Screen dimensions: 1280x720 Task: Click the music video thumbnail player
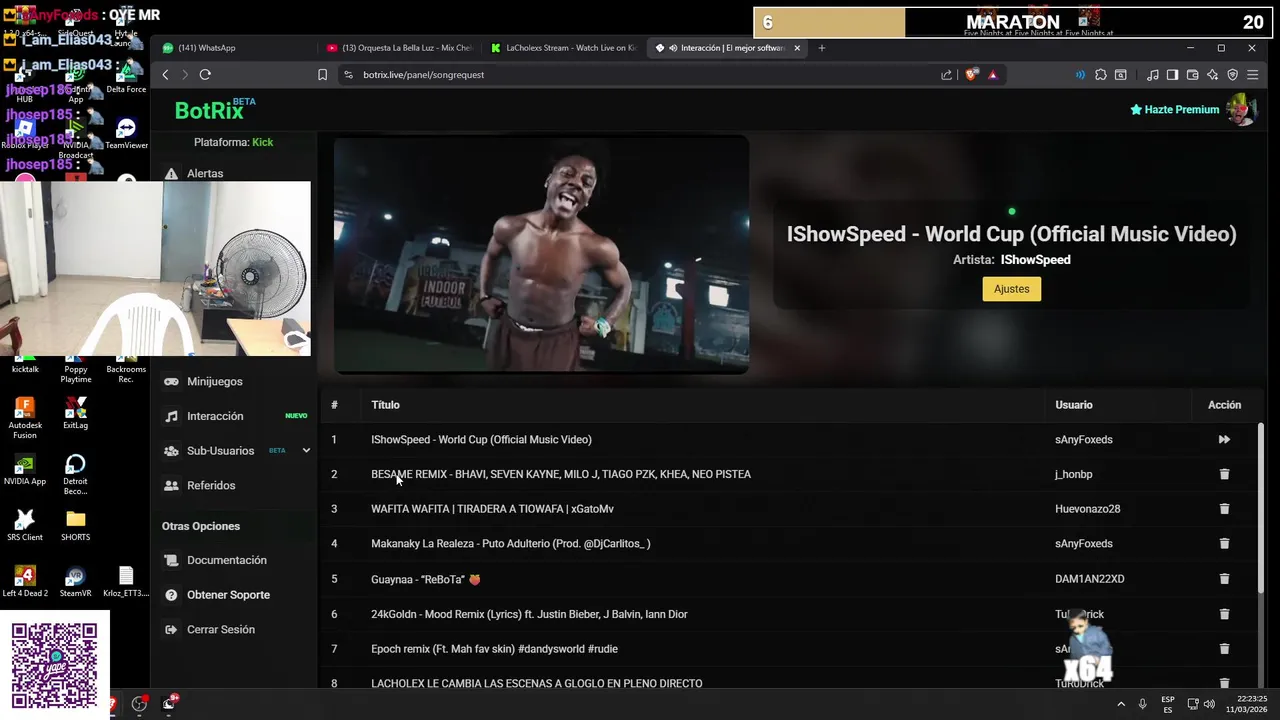pos(541,255)
